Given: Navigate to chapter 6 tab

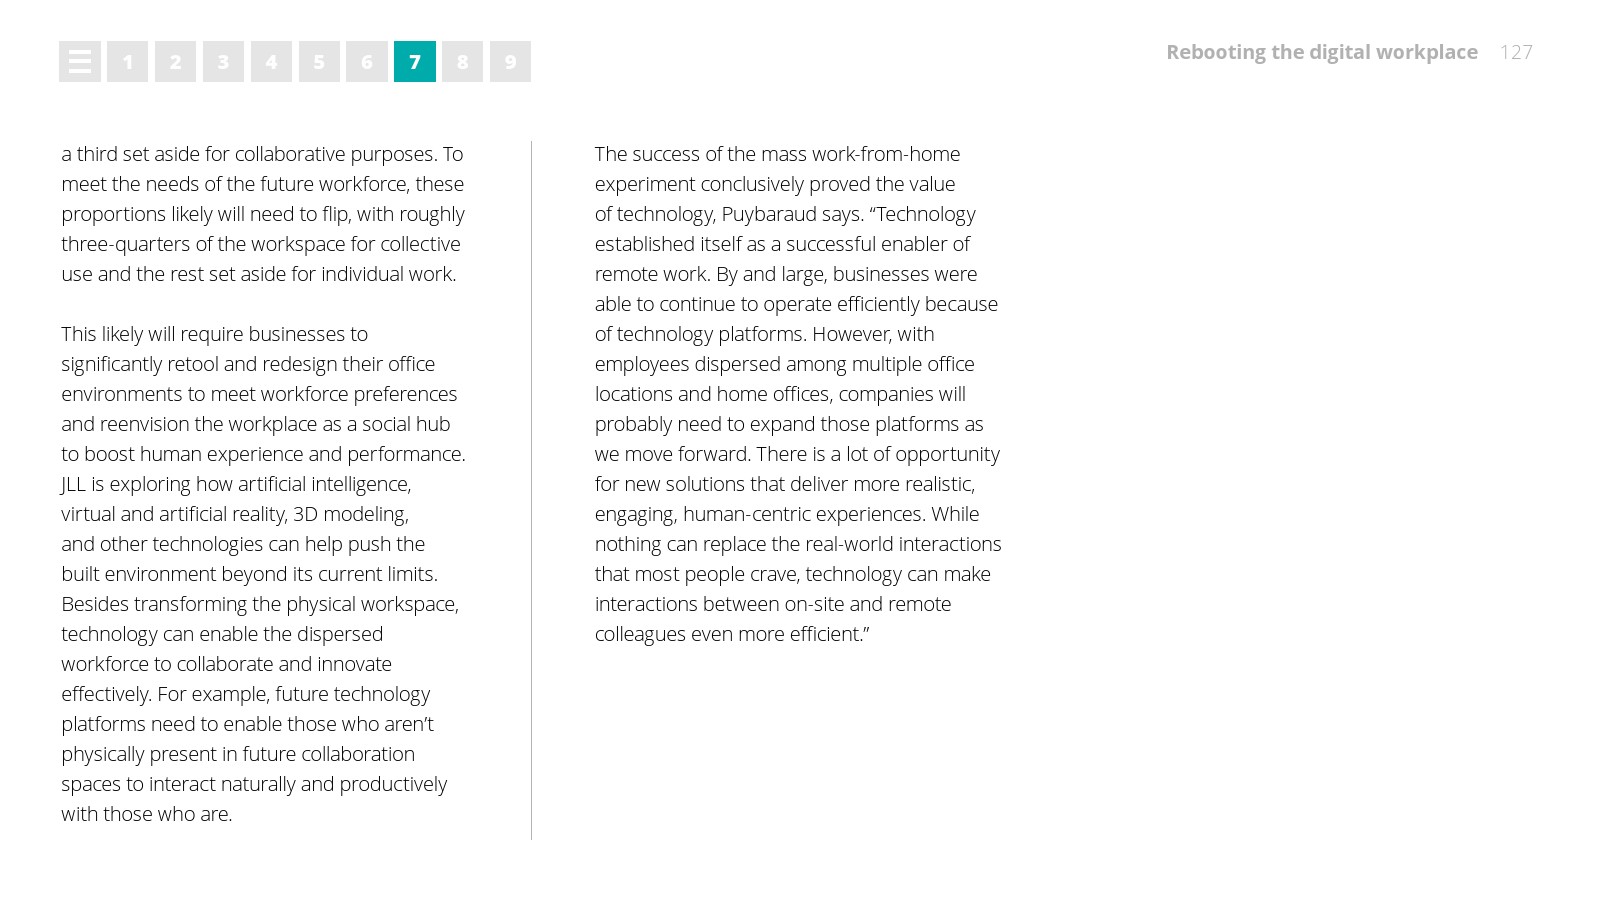Looking at the screenshot, I should pos(367,62).
